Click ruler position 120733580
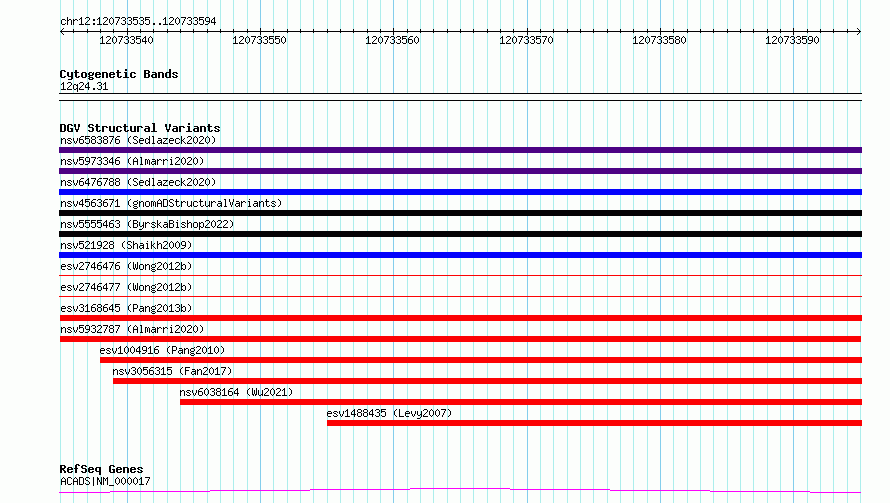This screenshot has width=890, height=503. tap(659, 40)
